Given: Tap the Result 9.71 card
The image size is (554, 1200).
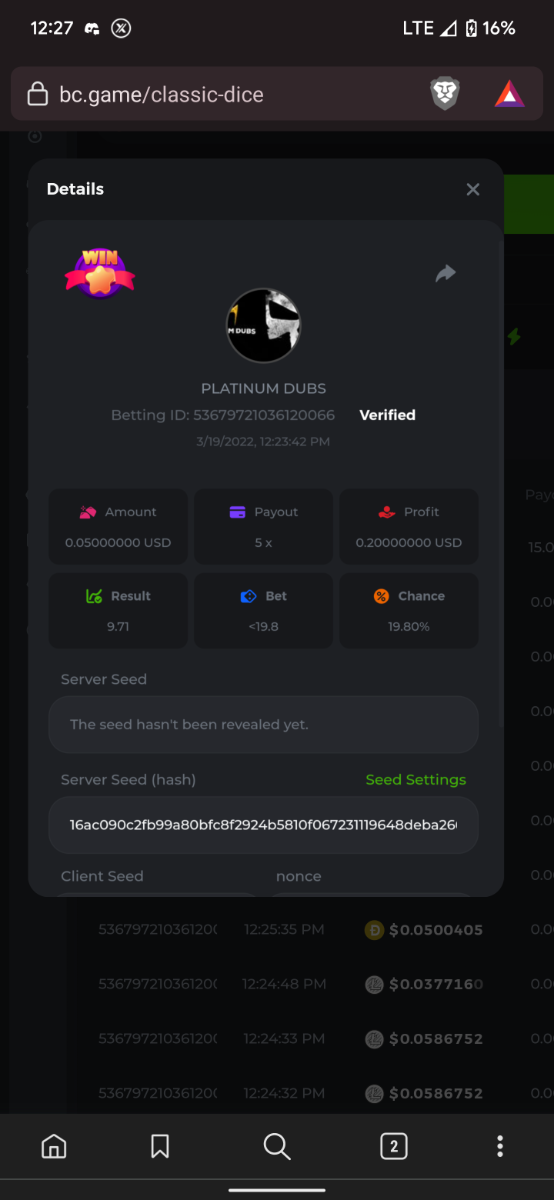Looking at the screenshot, I should [118, 610].
